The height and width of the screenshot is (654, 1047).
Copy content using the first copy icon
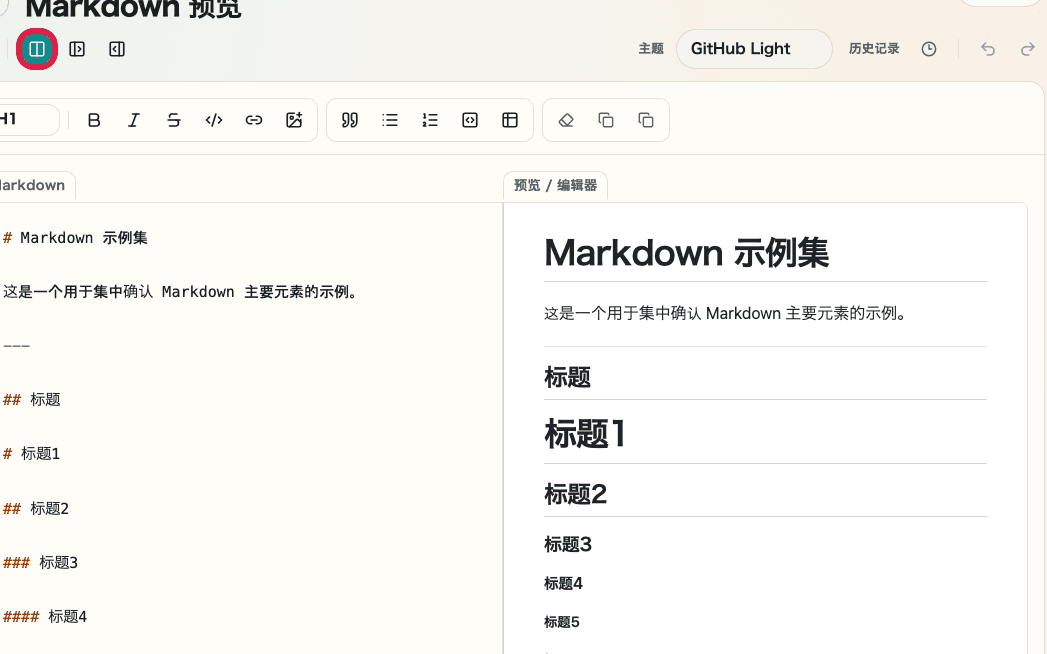(605, 120)
